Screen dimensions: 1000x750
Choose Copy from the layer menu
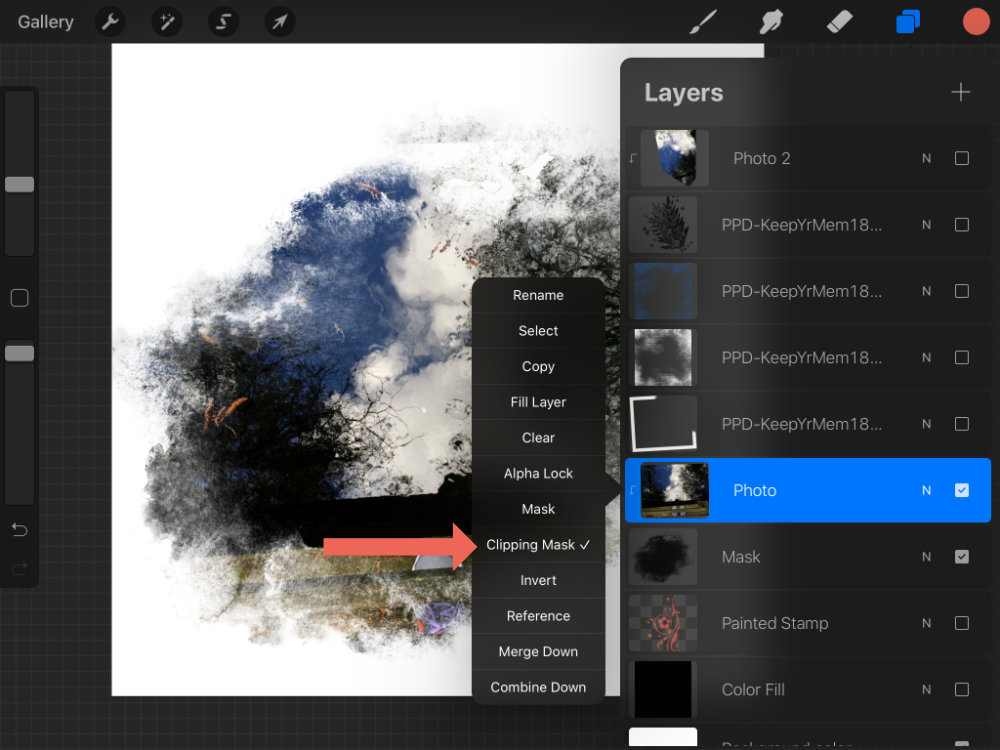(538, 367)
